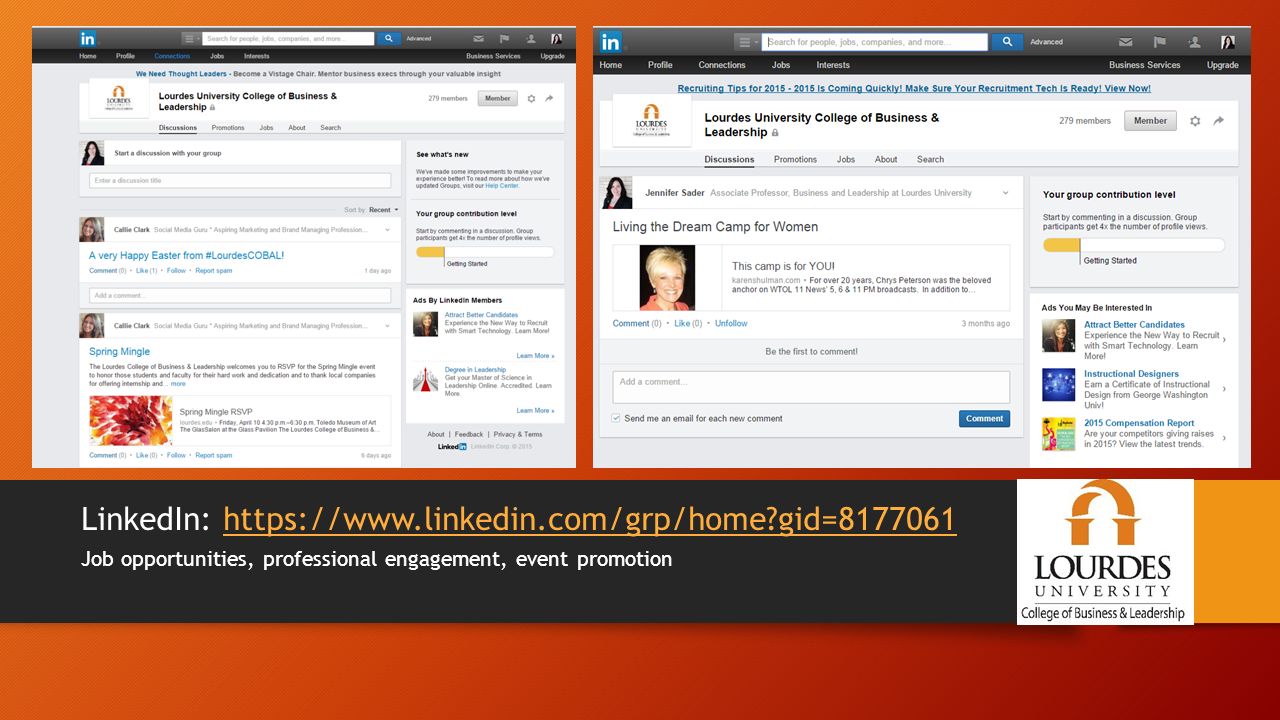Viewport: 1280px width, 720px height.
Task: Click the search people field in the right screenshot
Action: tap(875, 42)
